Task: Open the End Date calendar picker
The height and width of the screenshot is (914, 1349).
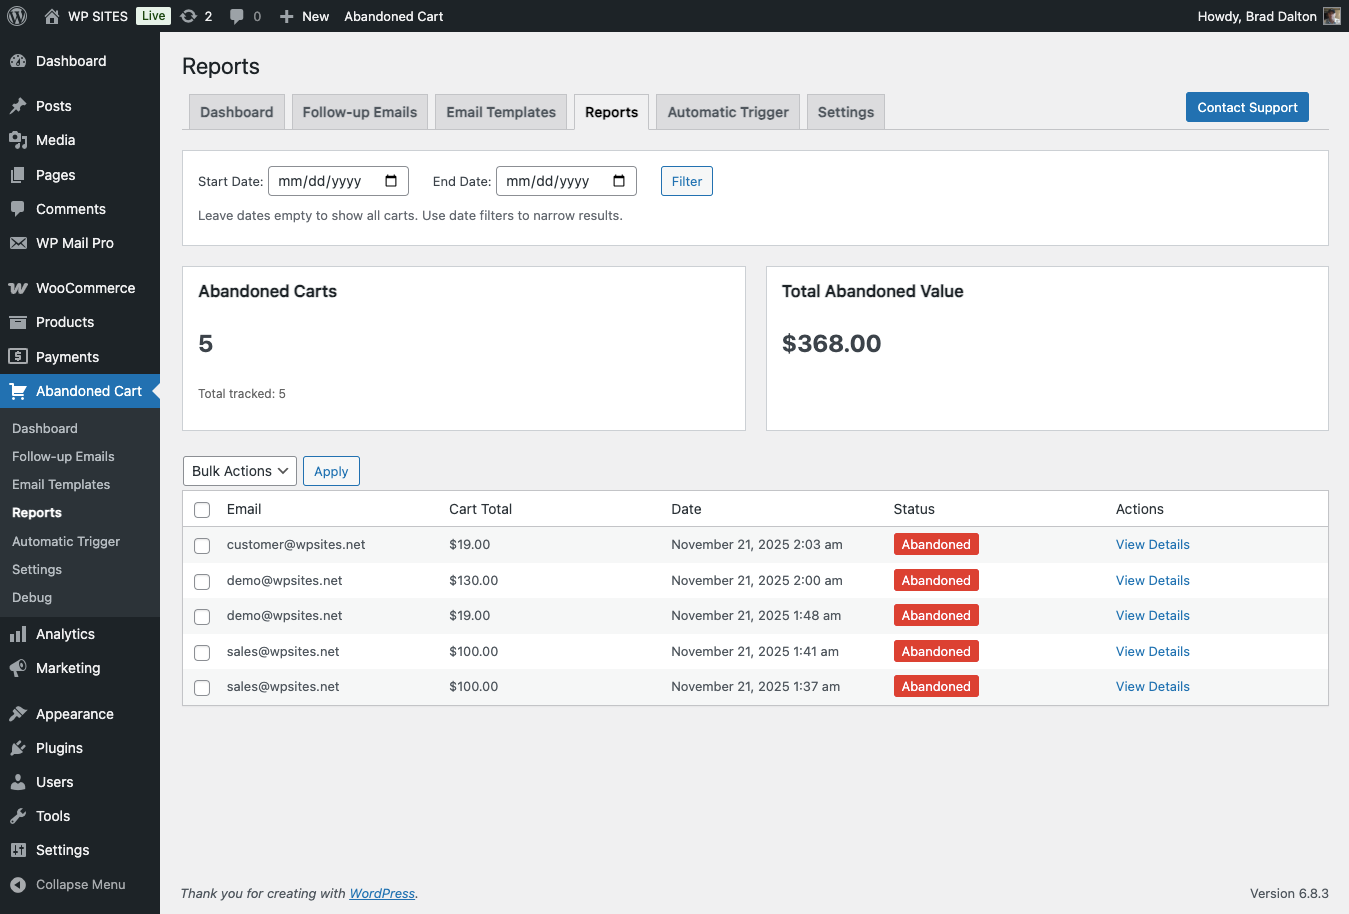Action: coord(619,181)
